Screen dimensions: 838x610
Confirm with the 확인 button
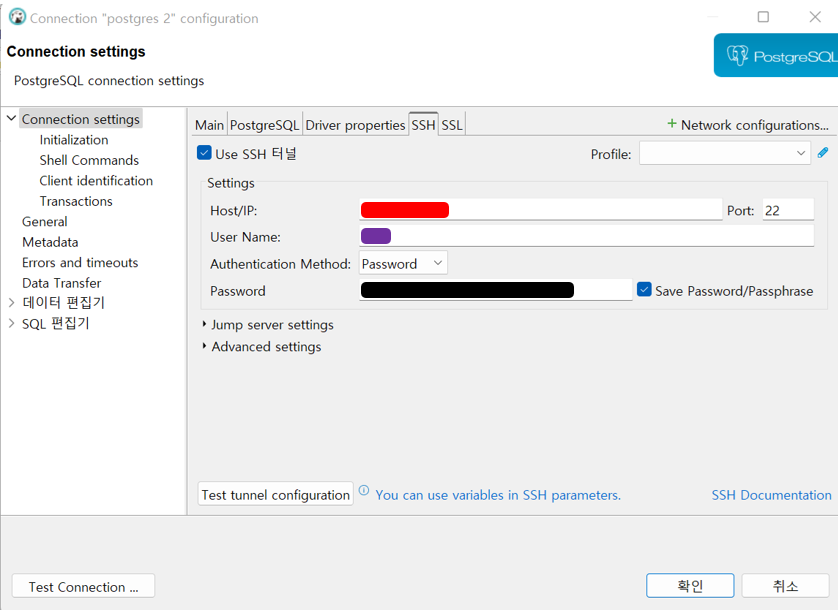(690, 586)
